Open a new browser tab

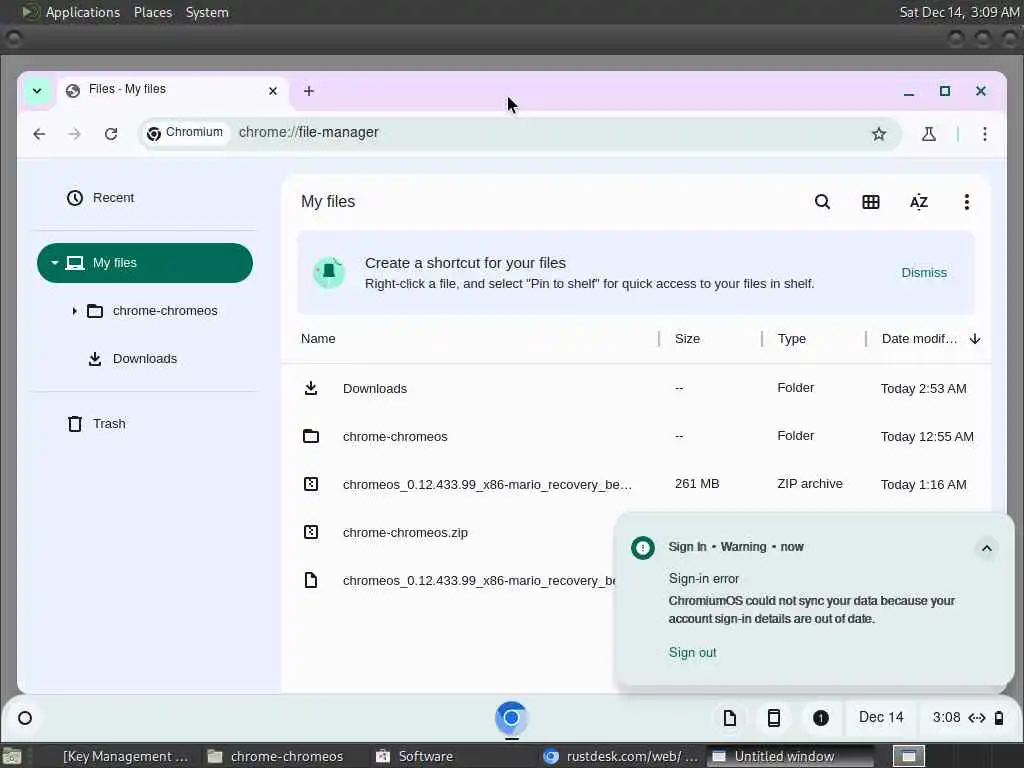[x=309, y=91]
